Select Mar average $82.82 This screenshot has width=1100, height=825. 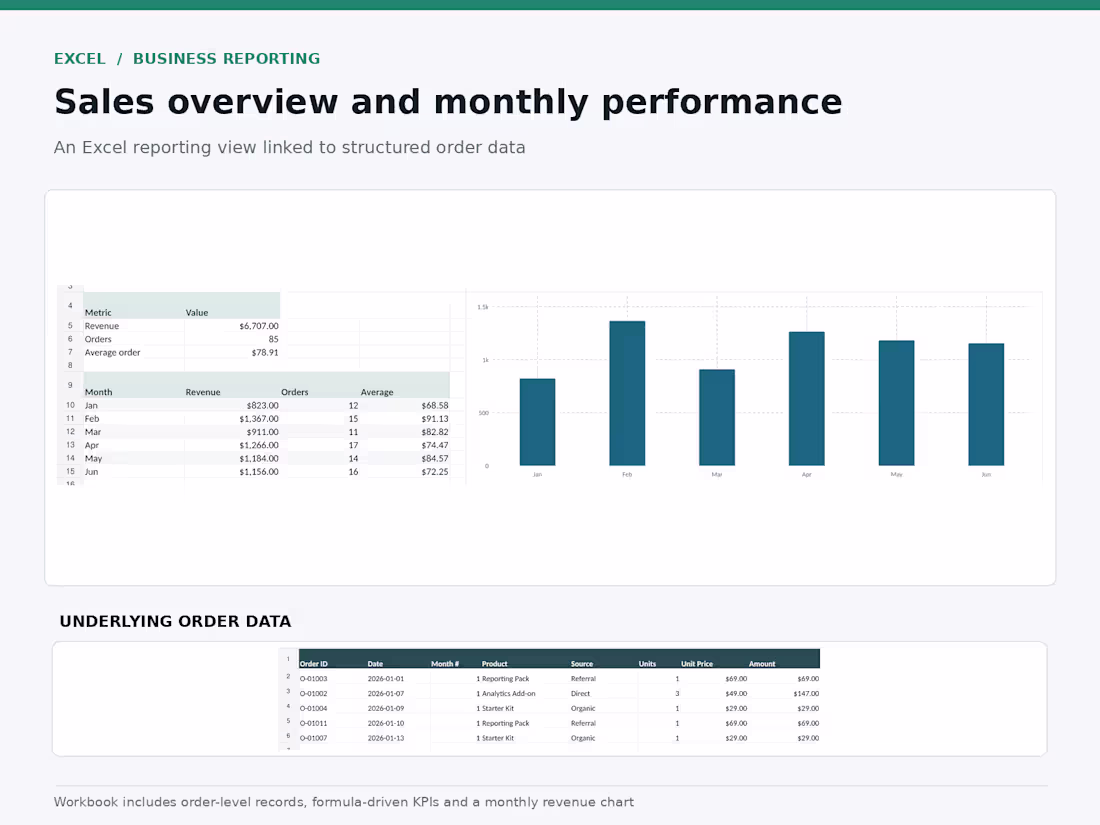(x=405, y=432)
